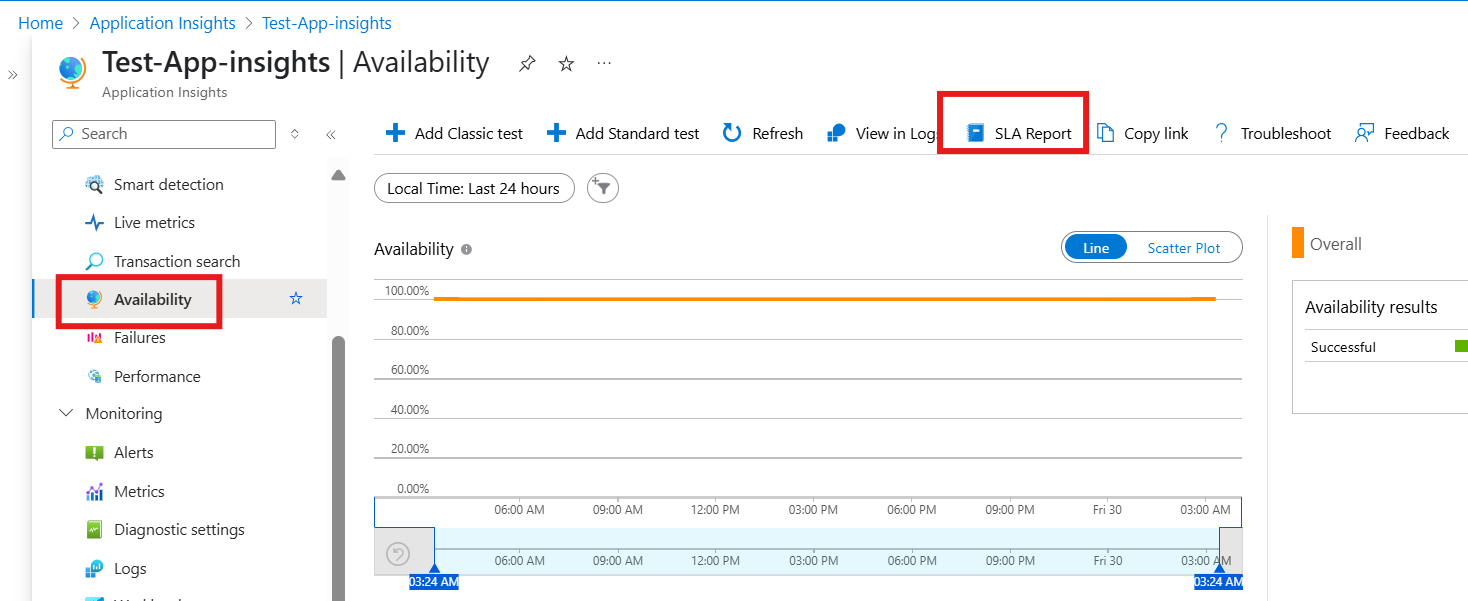The image size is (1468, 601).
Task: Go to Performance in sidebar
Action: point(157,376)
